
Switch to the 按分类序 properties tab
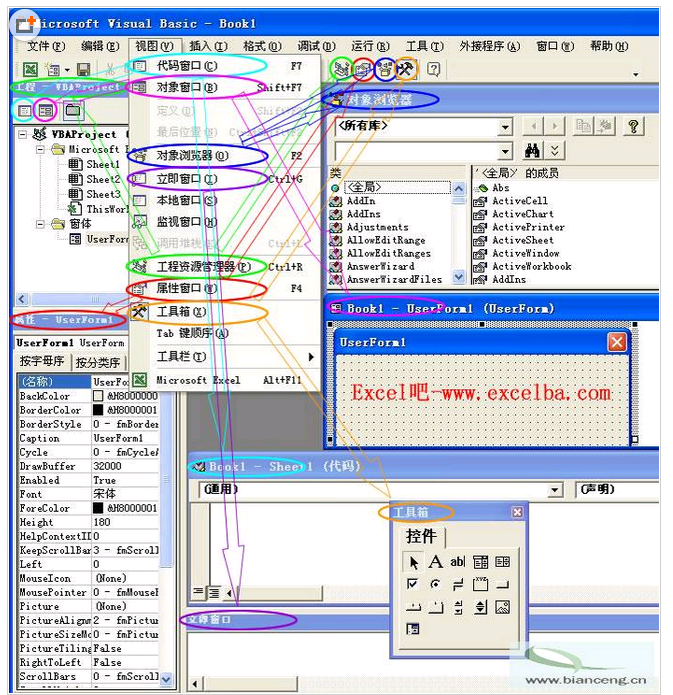(x=99, y=362)
